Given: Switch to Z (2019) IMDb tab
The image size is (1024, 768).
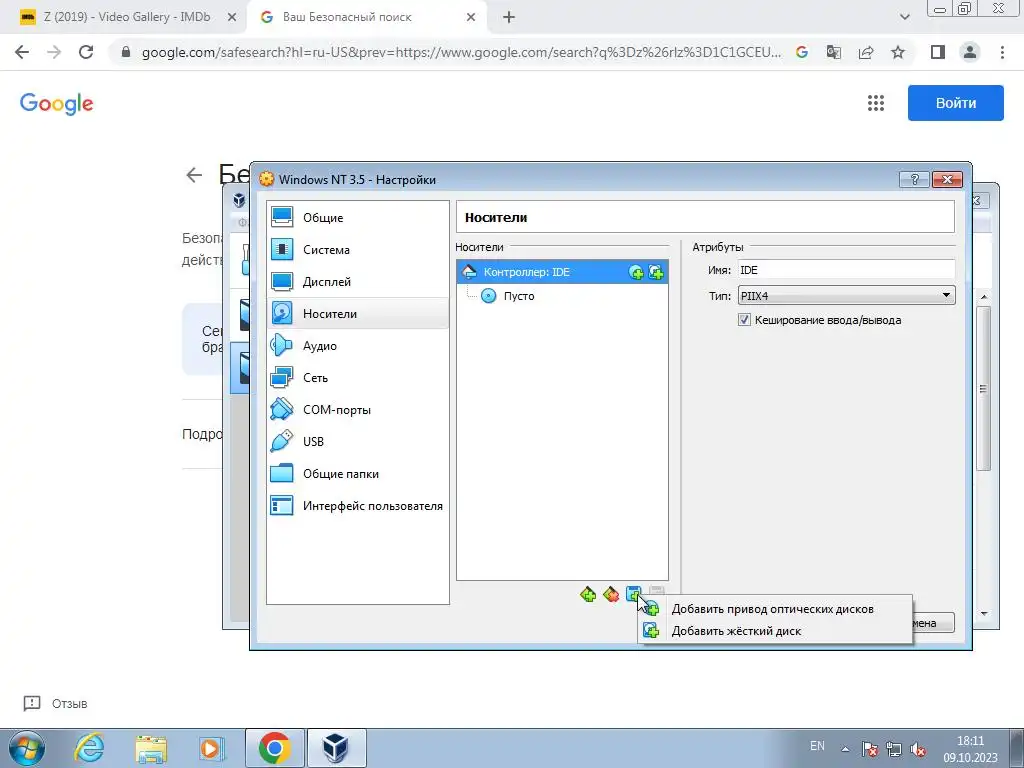Looking at the screenshot, I should point(127,17).
